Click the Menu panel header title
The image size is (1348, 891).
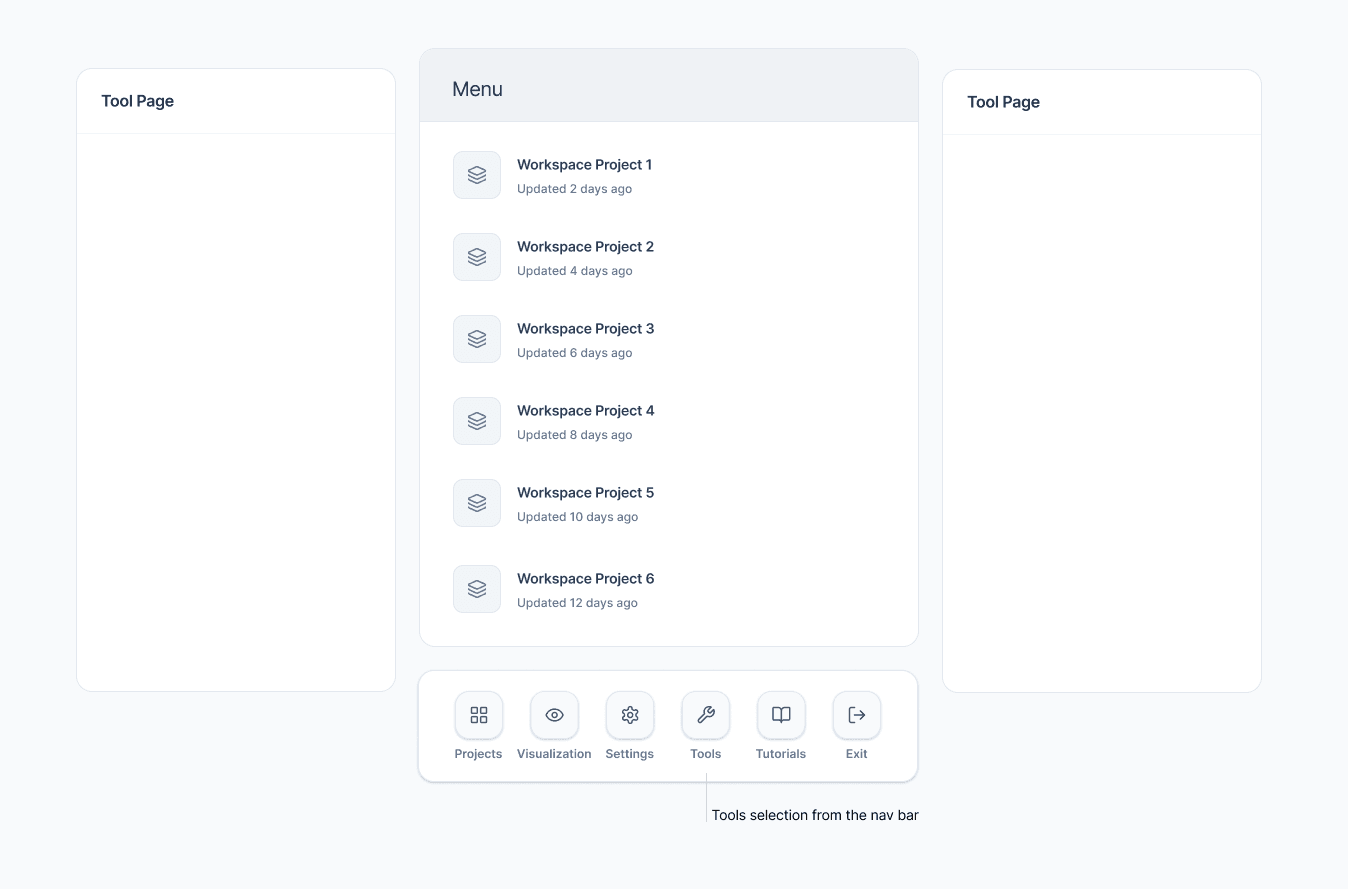point(477,89)
